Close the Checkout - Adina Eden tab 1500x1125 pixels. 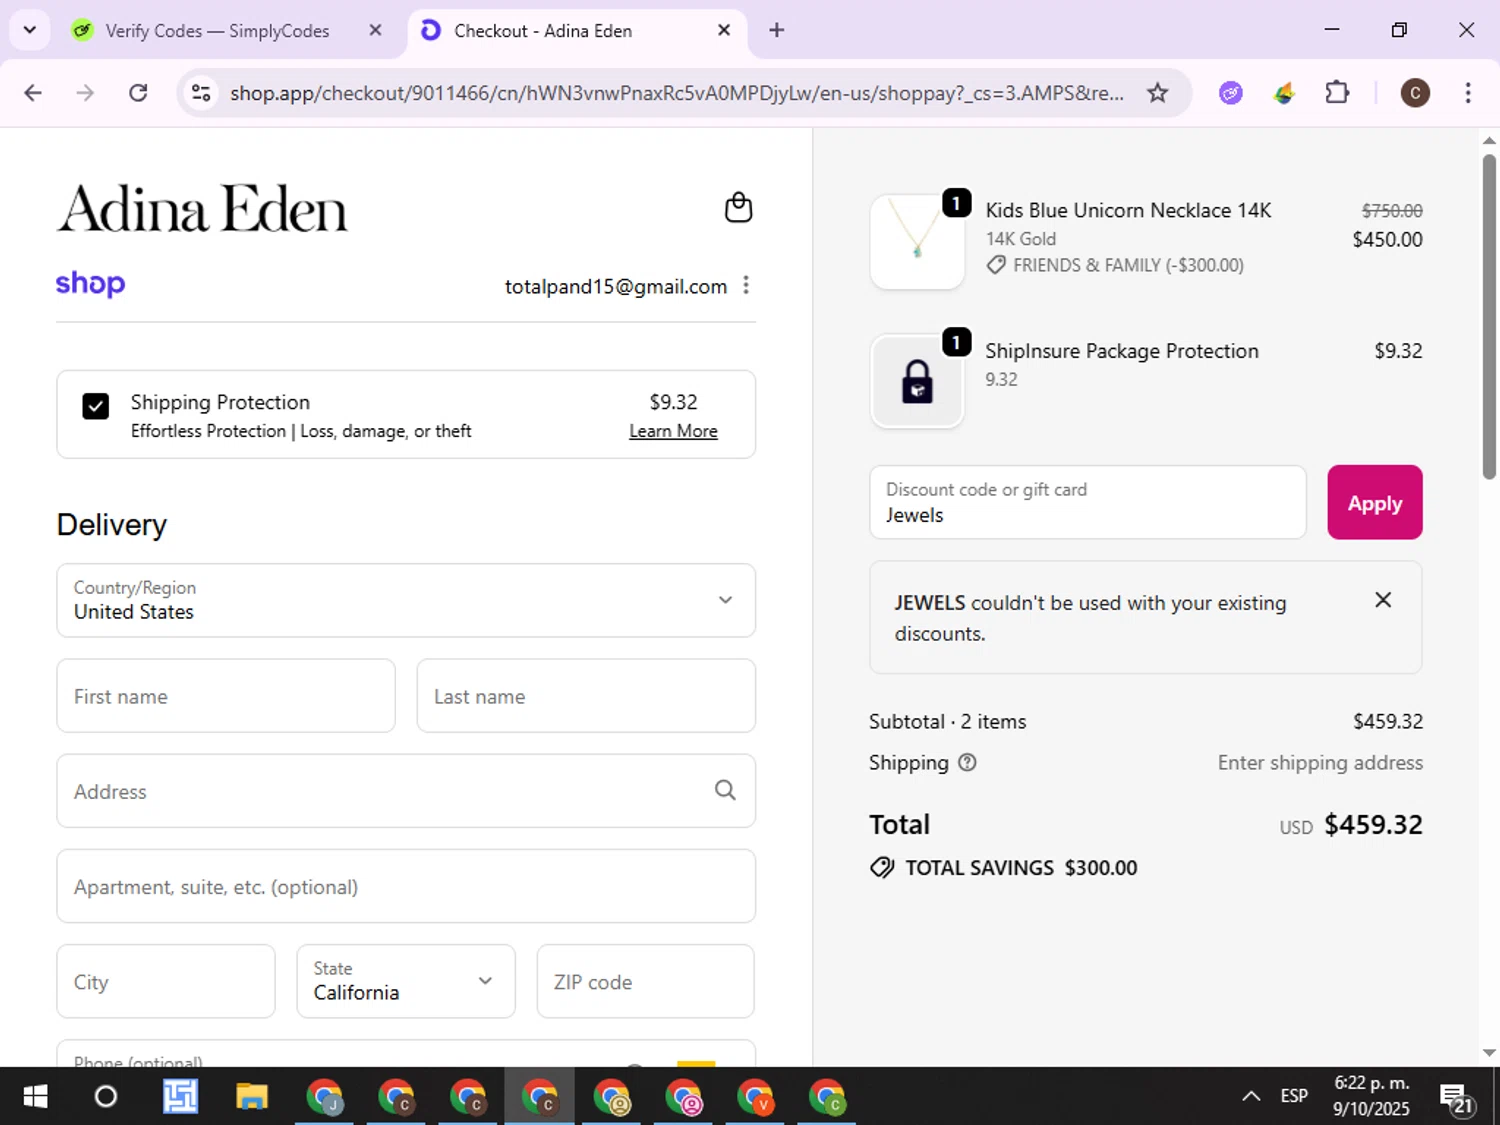click(x=724, y=30)
